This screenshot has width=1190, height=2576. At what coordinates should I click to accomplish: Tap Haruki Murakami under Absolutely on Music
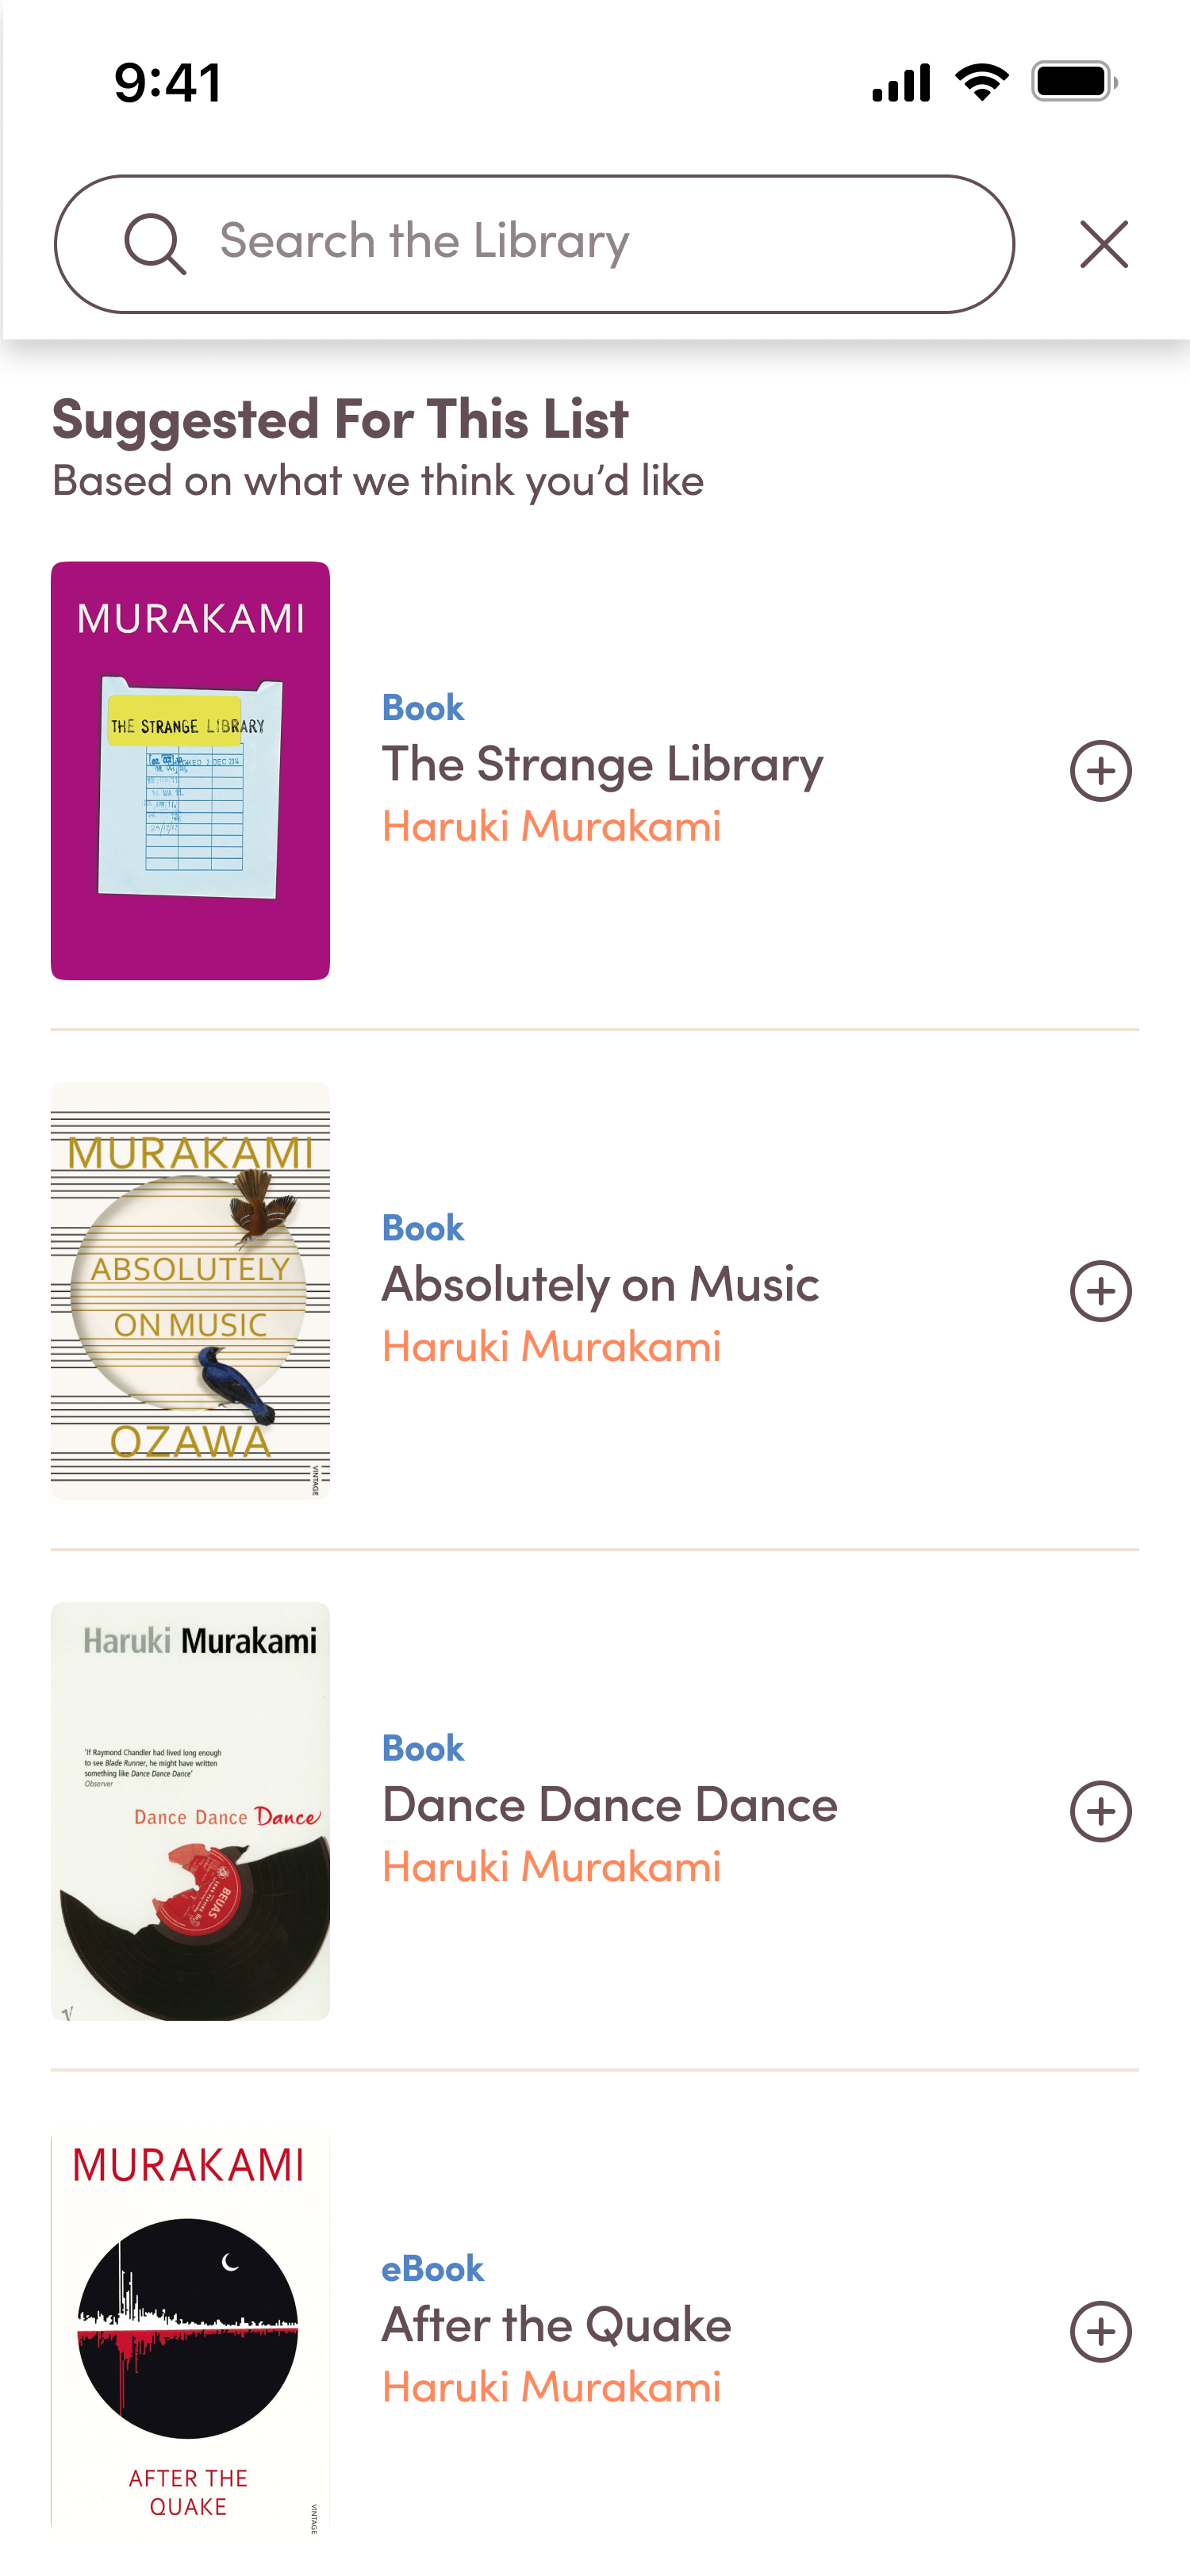pyautogui.click(x=551, y=1347)
